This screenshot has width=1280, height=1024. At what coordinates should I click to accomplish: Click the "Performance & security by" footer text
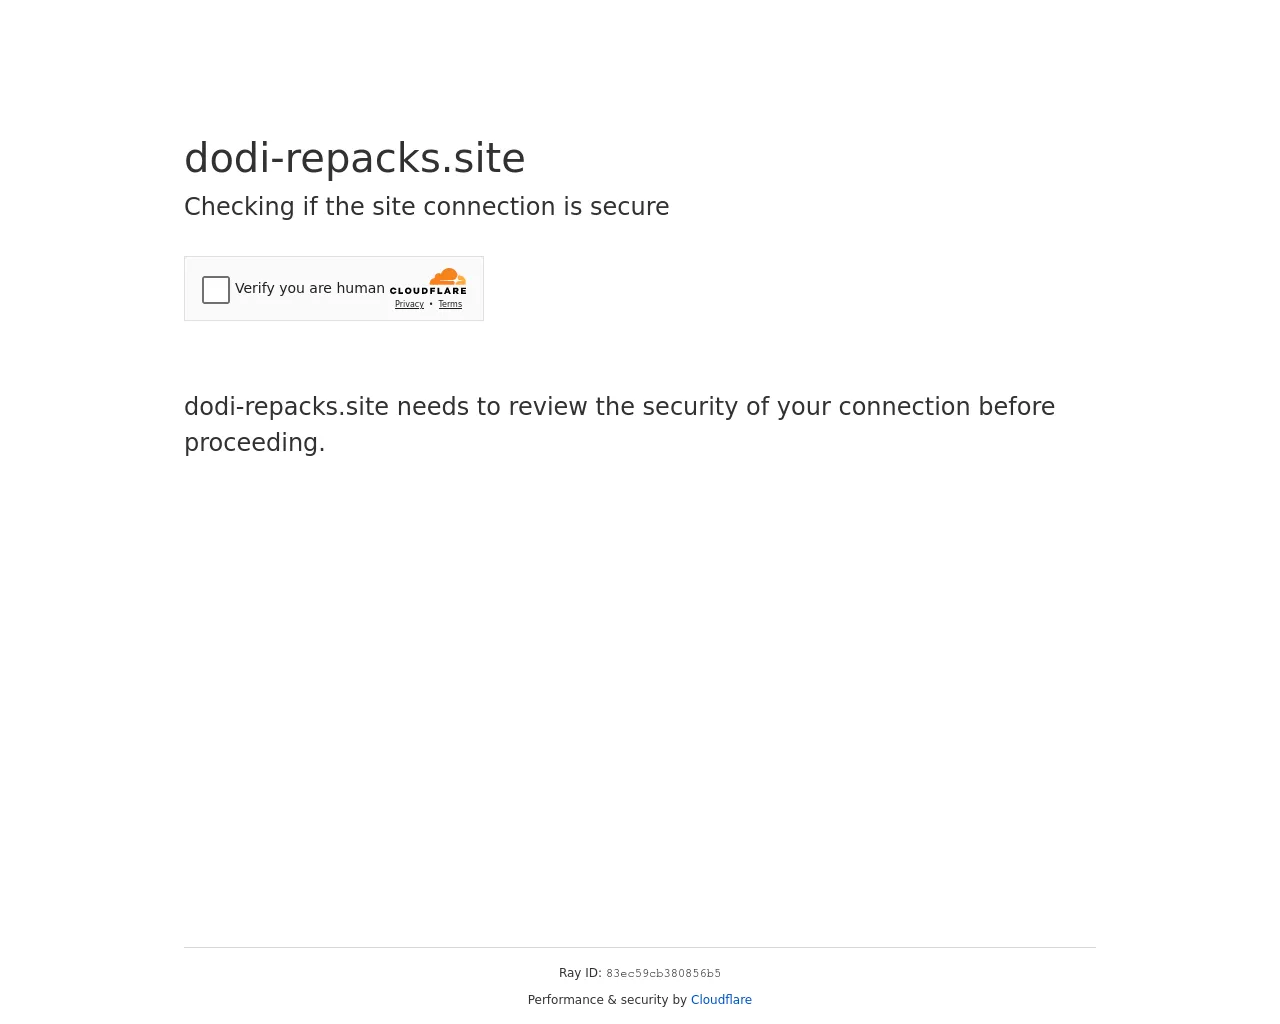[607, 1000]
